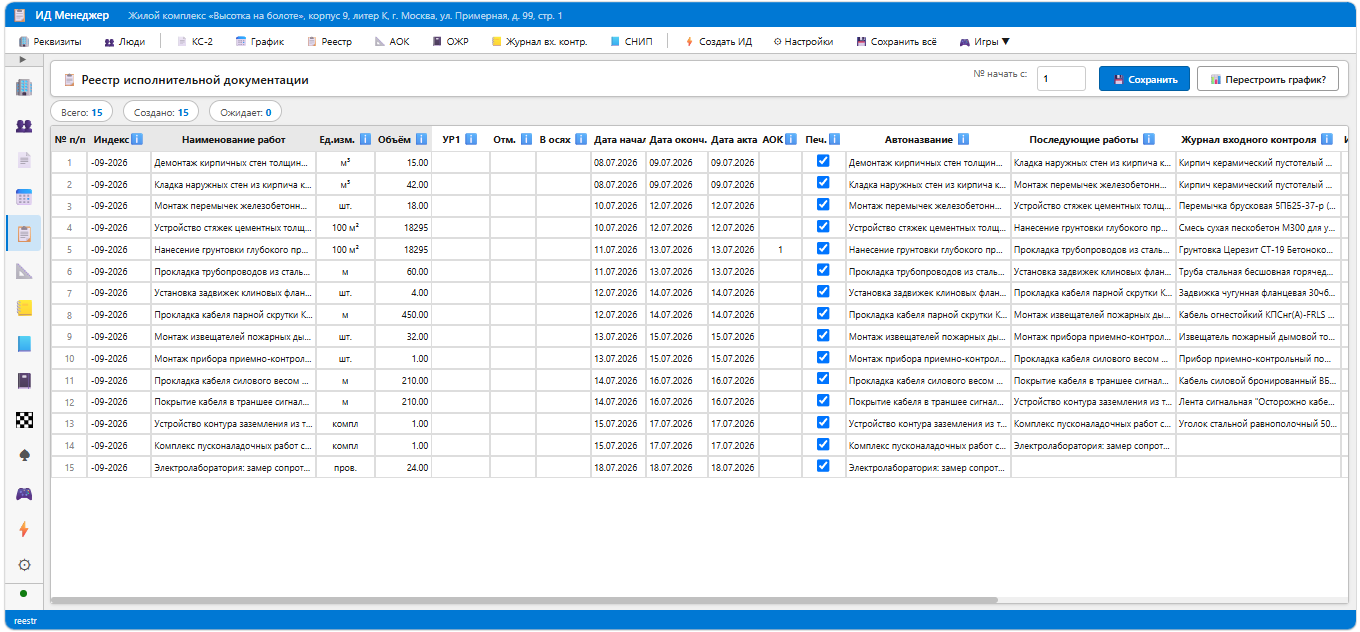Click info icon next to Объём header

click(422, 140)
